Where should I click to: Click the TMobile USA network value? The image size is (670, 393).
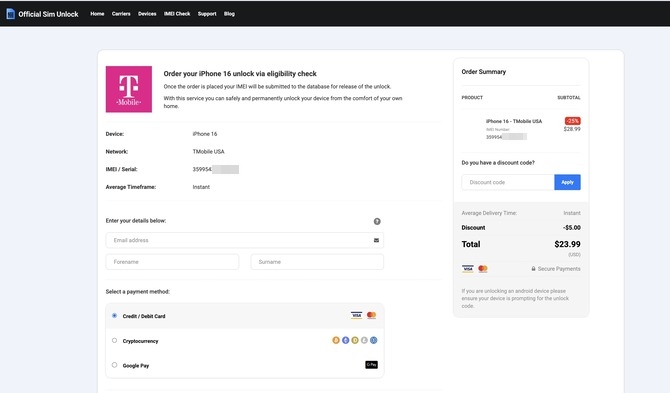208,152
